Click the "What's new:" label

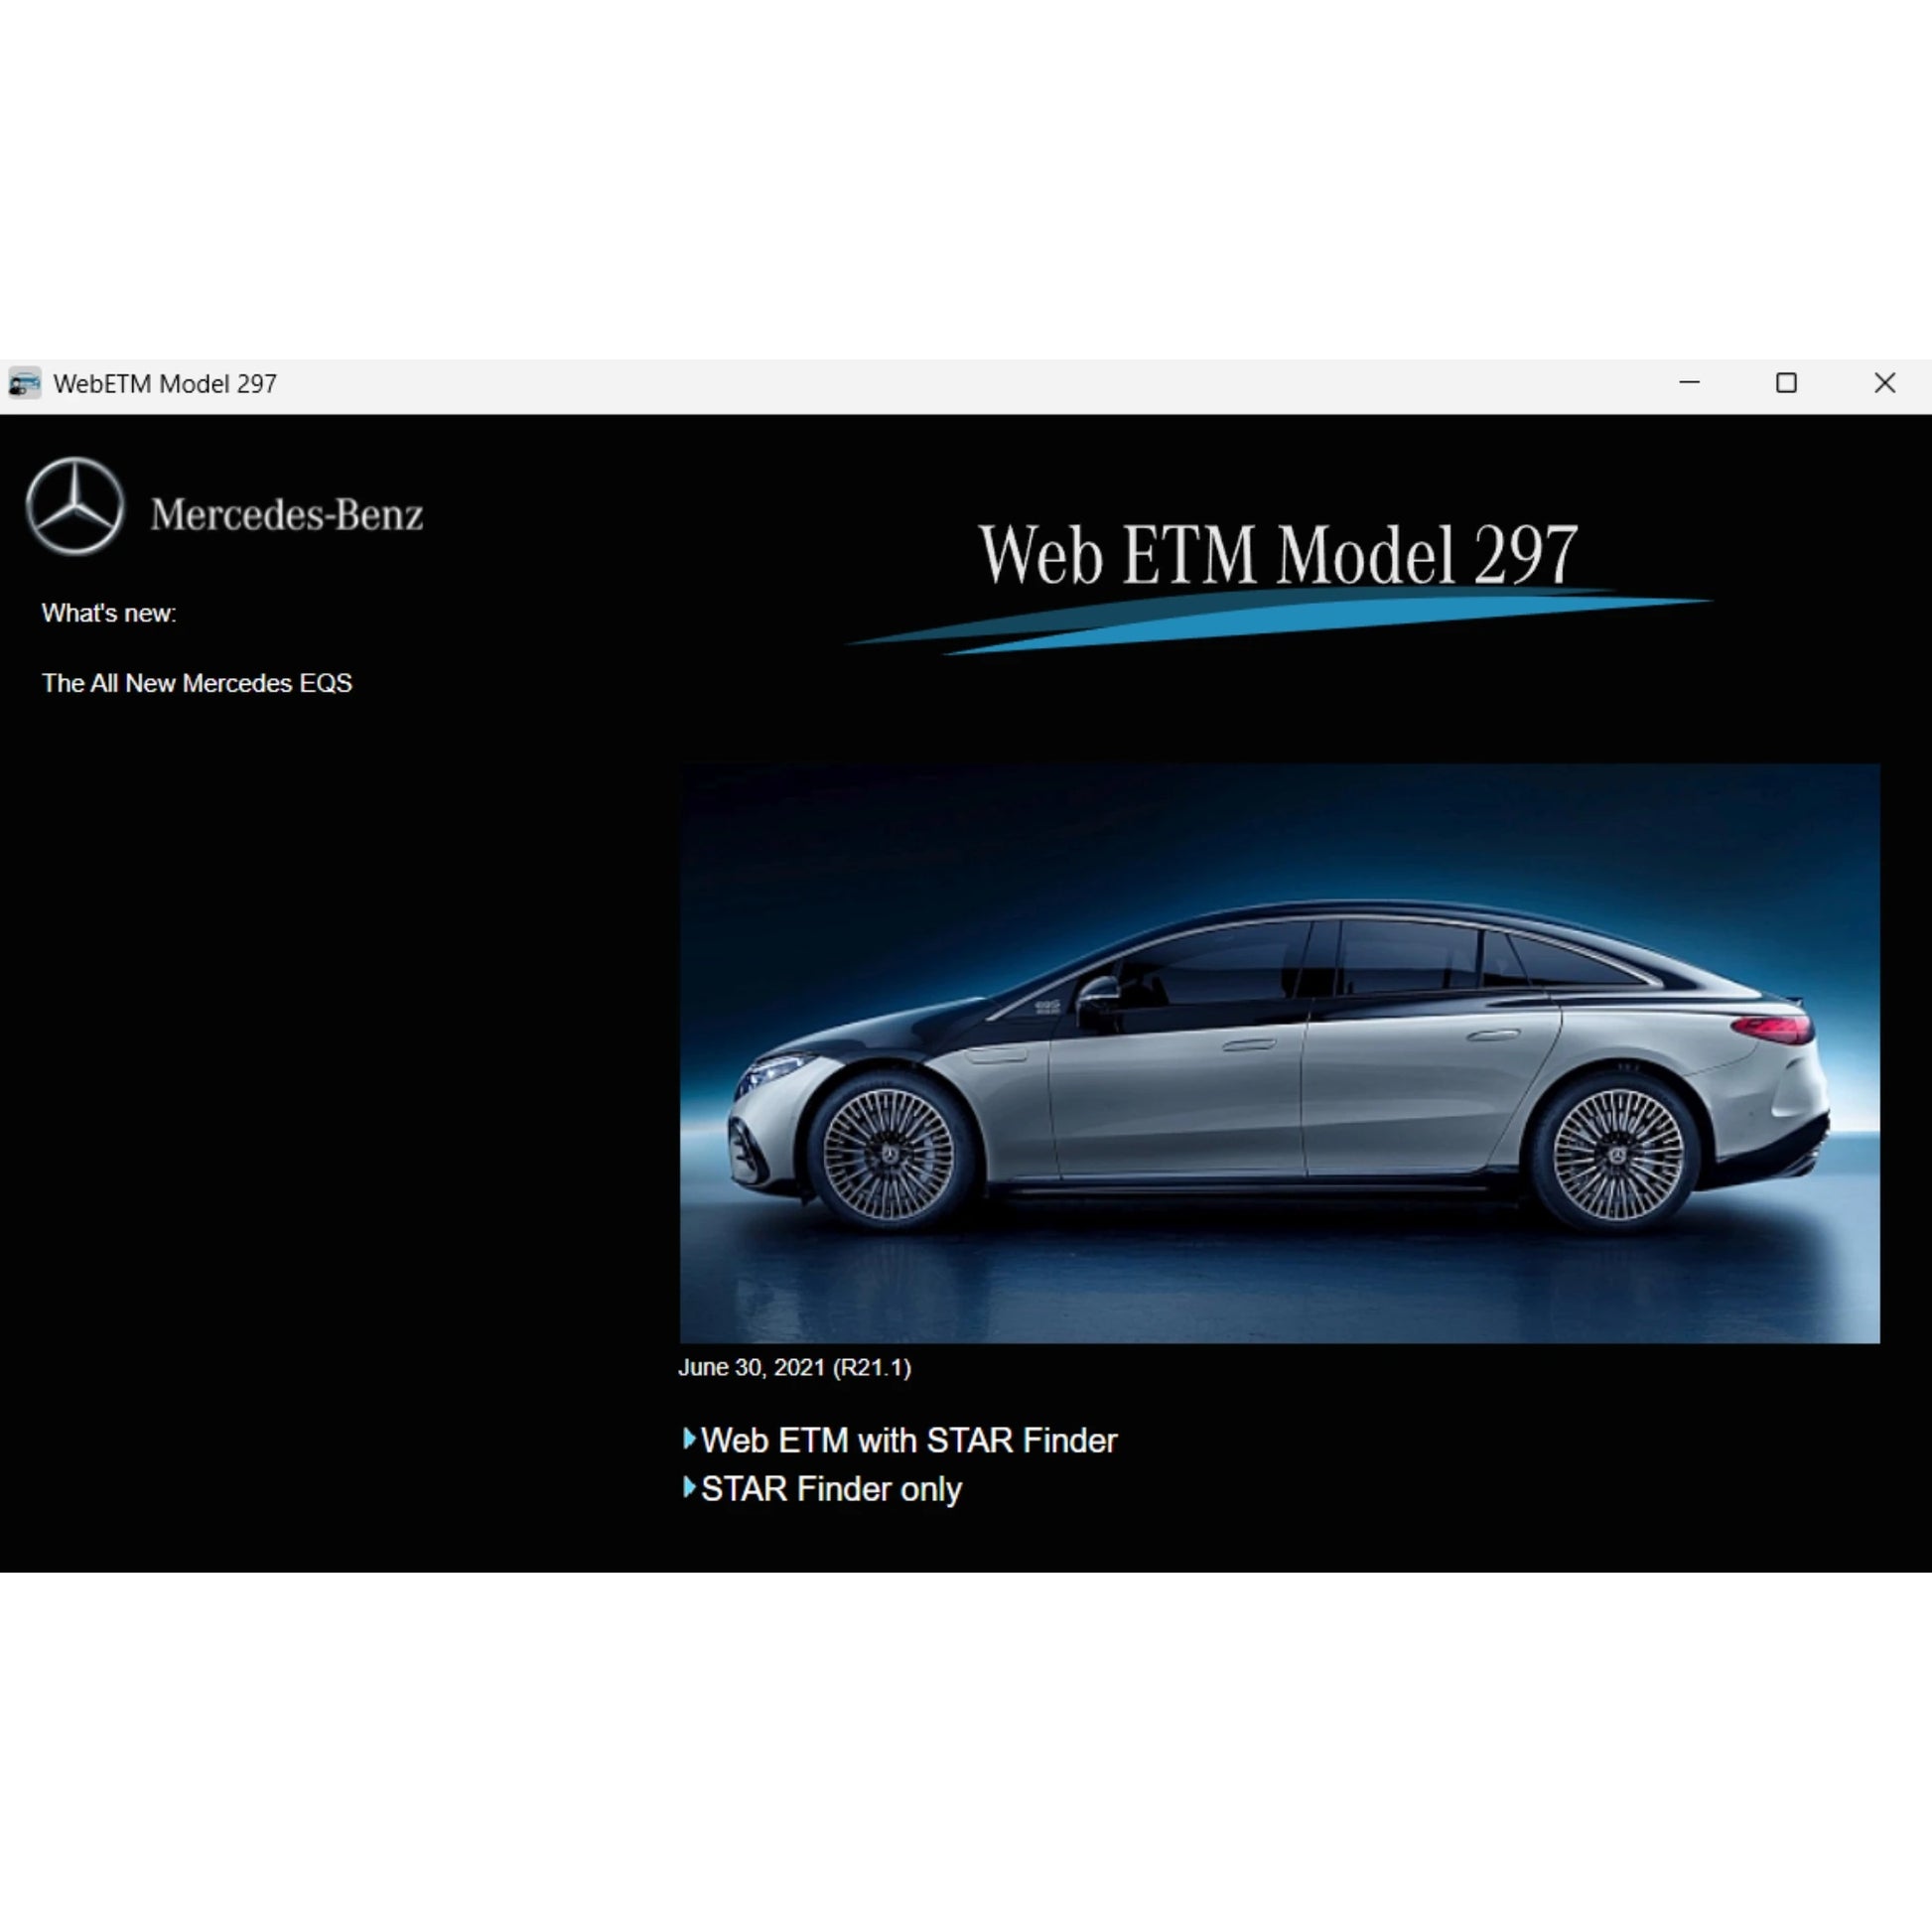109,613
